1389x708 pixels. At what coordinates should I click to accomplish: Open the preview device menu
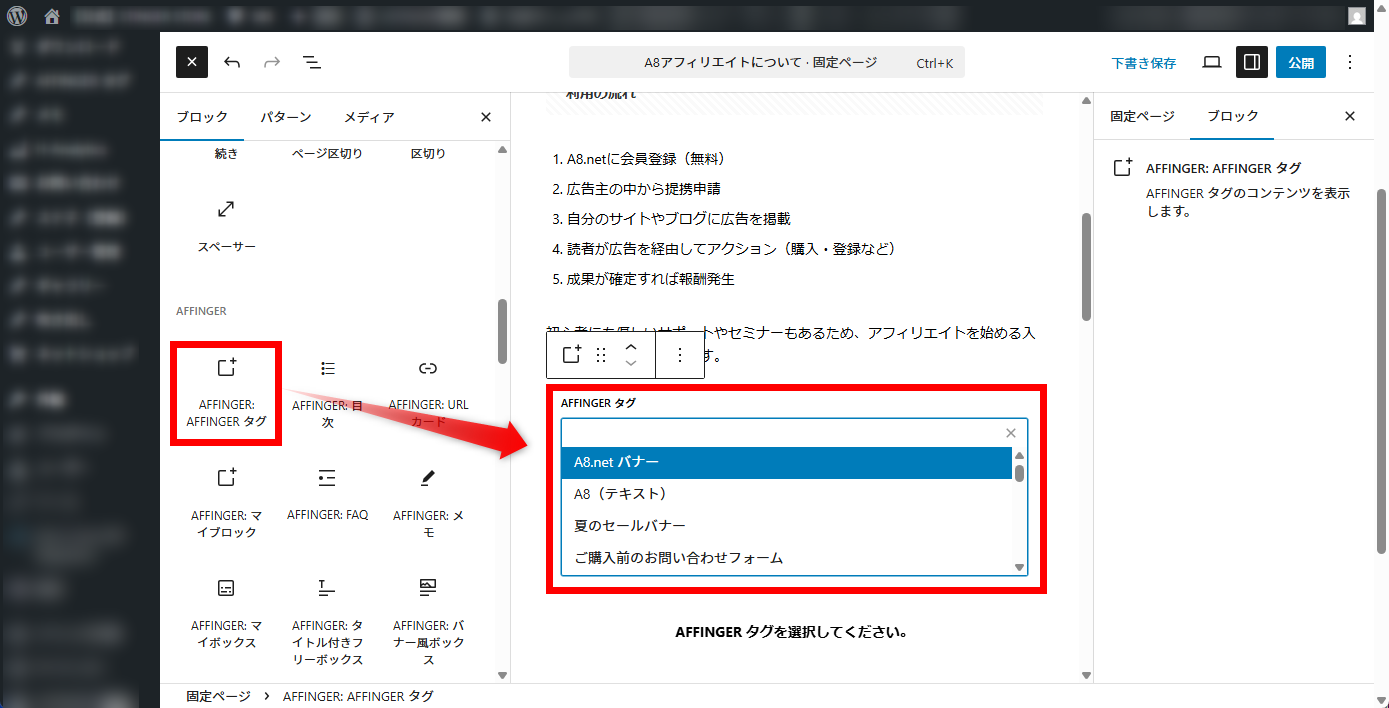[x=1212, y=62]
